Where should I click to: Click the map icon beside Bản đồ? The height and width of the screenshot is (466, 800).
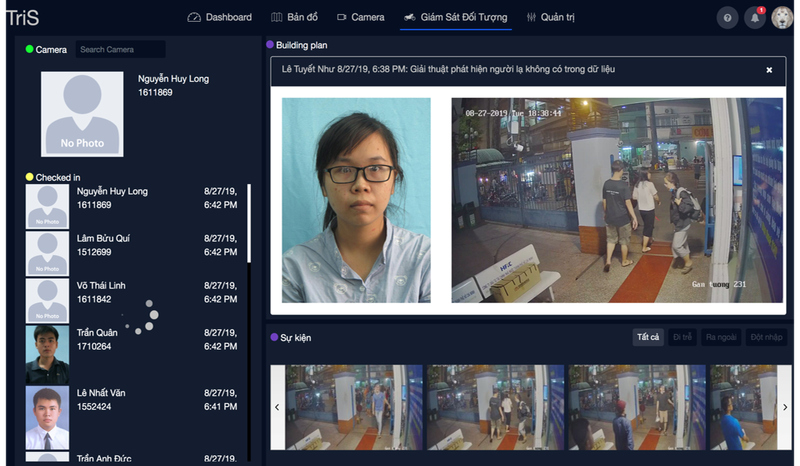pos(277,17)
